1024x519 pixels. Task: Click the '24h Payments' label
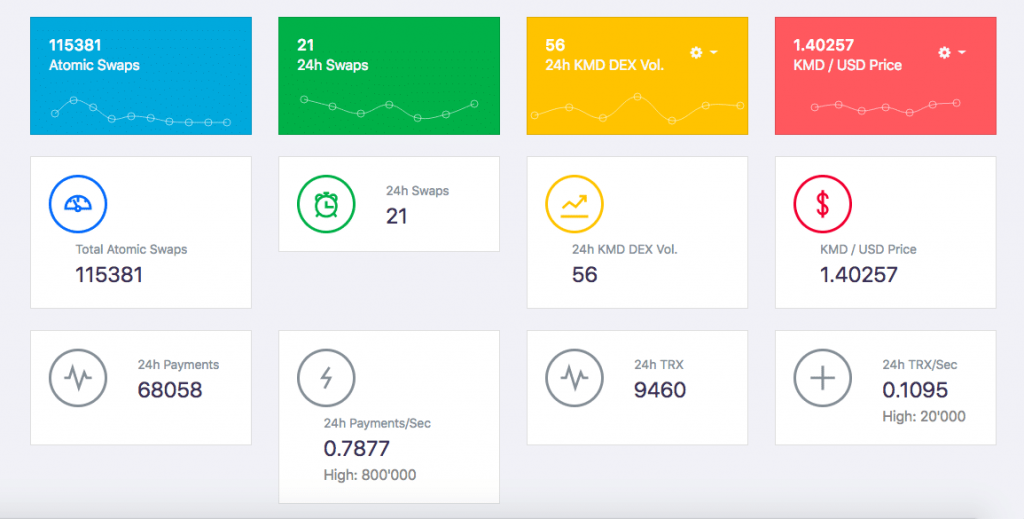click(x=178, y=365)
